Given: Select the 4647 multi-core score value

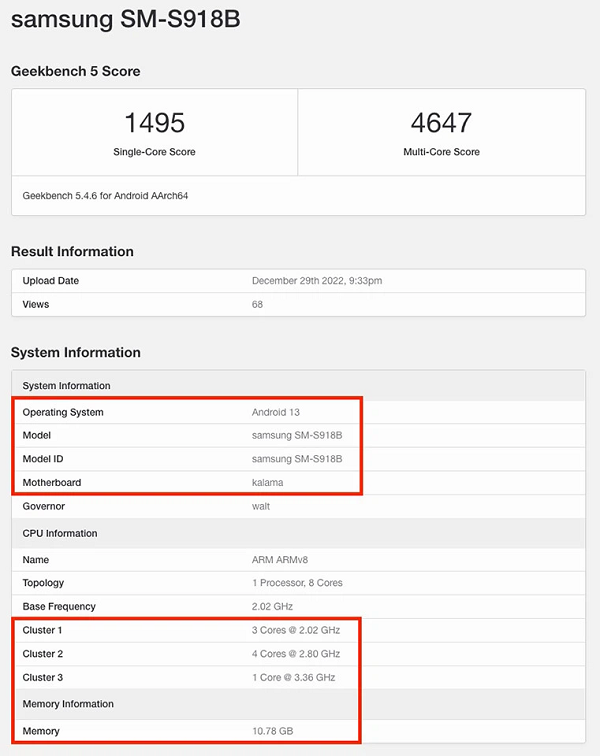Looking at the screenshot, I should [x=441, y=123].
